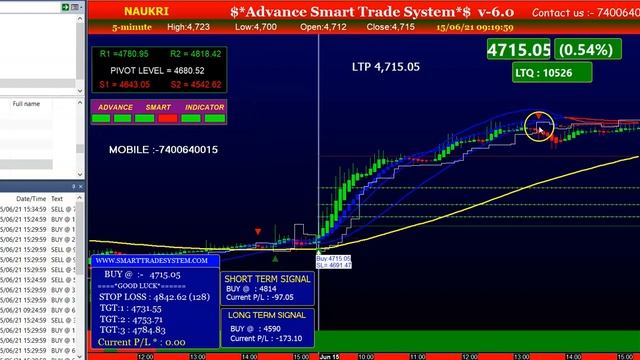Image resolution: width=640 pixels, height=360 pixels.
Task: Click PIVOT LEVEL = 4680.52 text
Action: [x=157, y=71]
